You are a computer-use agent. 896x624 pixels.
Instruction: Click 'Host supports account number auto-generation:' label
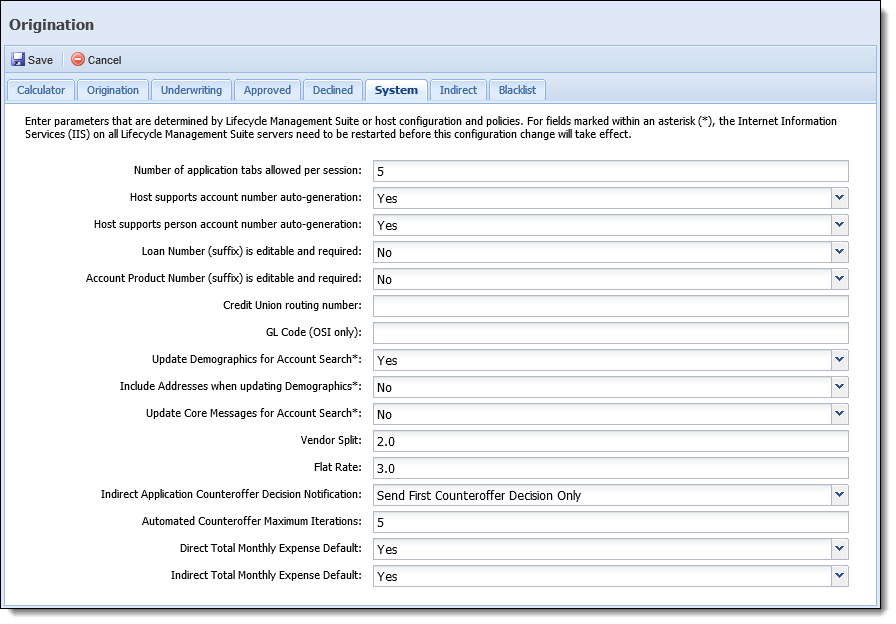coord(246,197)
